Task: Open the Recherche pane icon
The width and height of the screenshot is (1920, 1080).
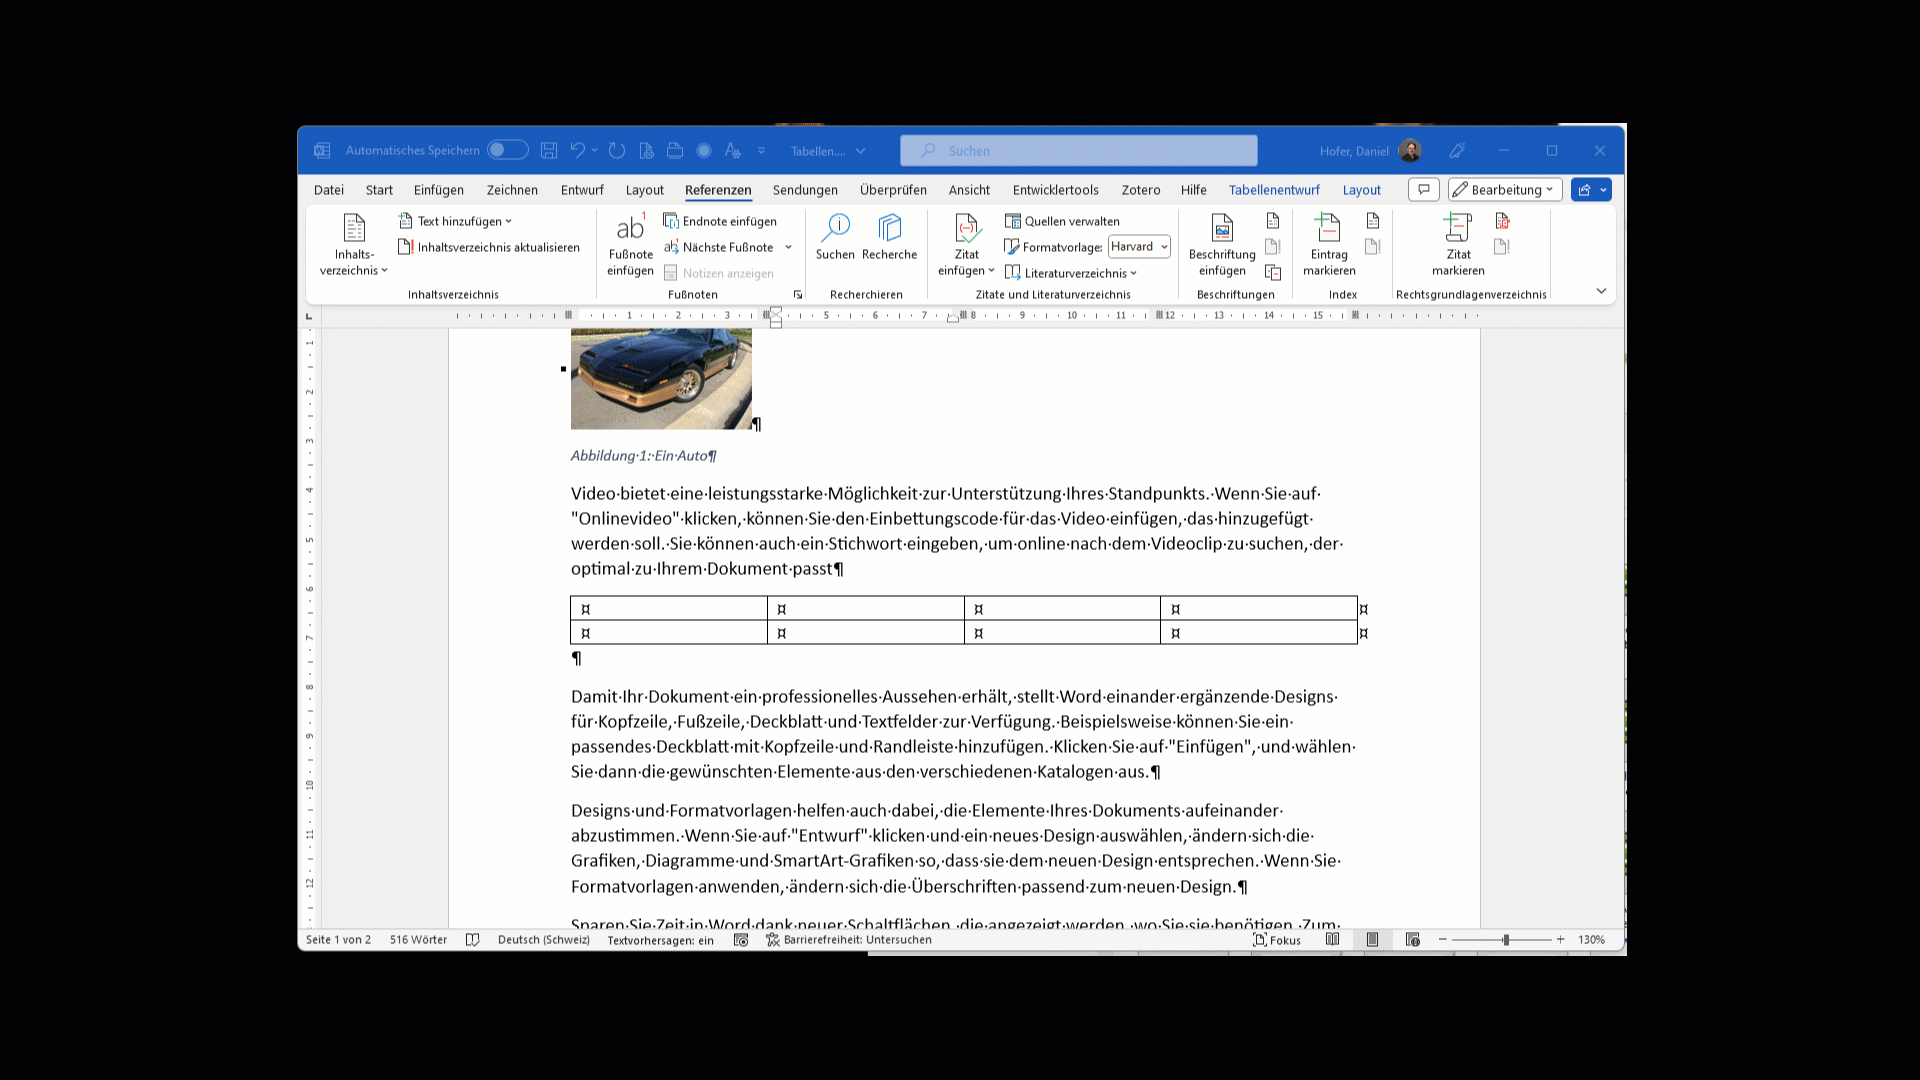Action: pyautogui.click(x=889, y=229)
